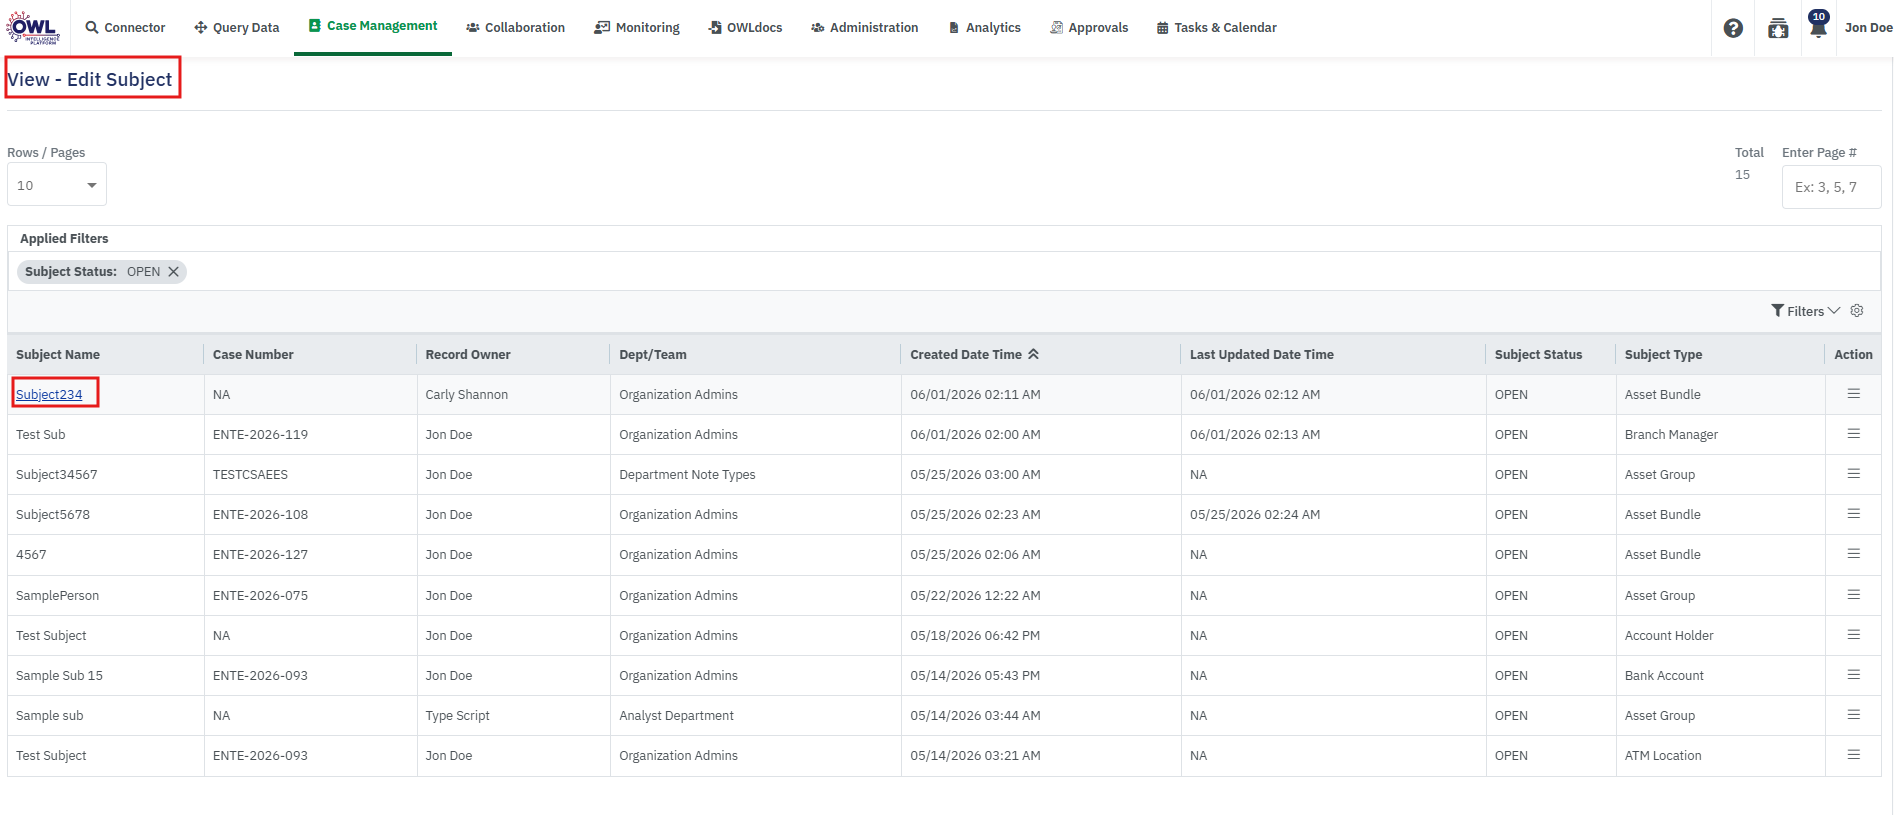
Task: Open the briefcase icon in top bar
Action: 1778,28
